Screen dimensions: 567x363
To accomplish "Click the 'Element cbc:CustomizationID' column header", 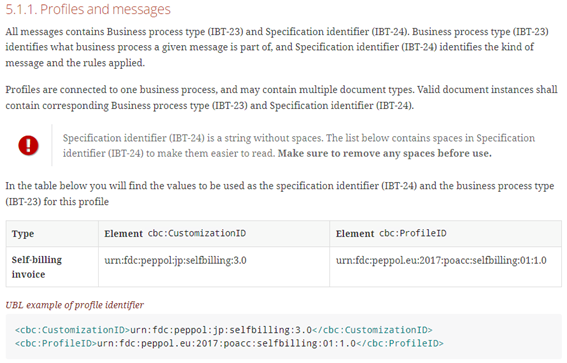I will click(175, 234).
